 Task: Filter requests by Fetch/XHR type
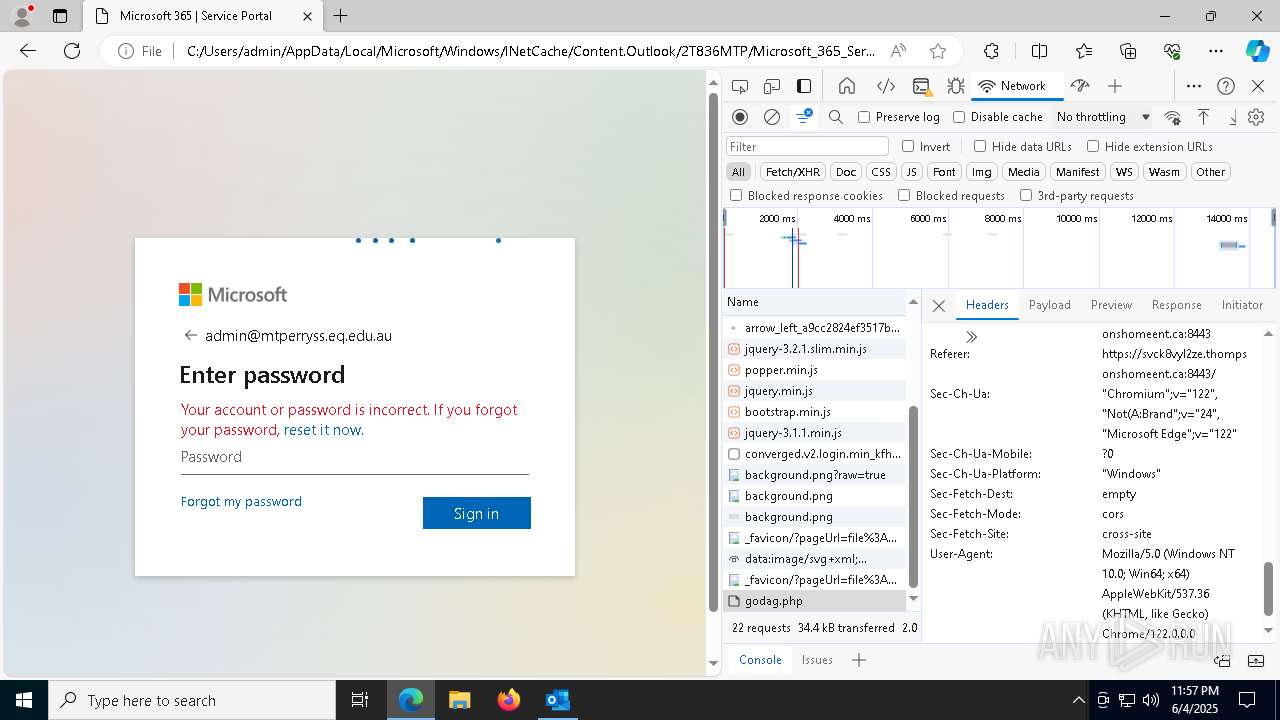pyautogui.click(x=793, y=172)
